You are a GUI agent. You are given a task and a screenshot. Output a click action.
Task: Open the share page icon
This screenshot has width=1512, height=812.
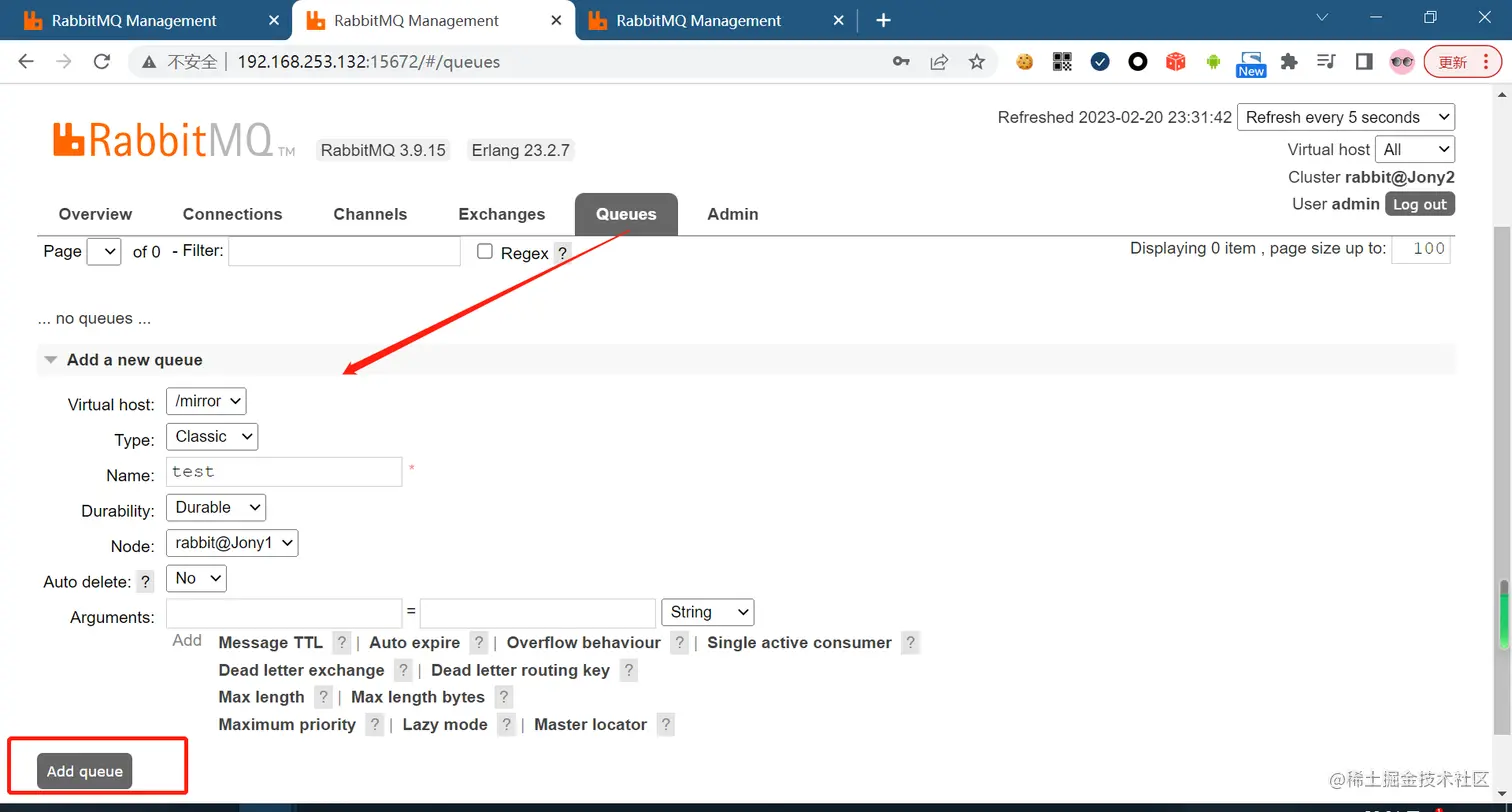[939, 62]
